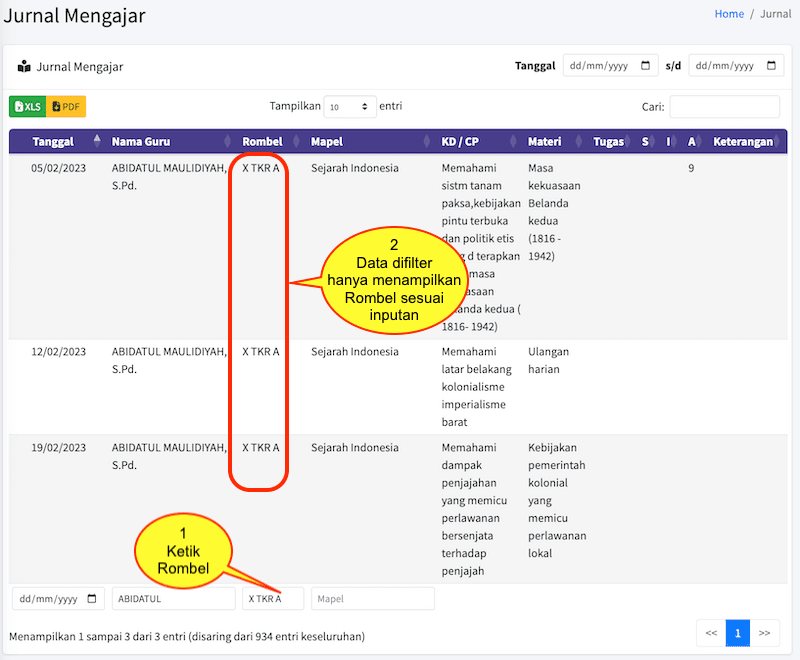This screenshot has width=800, height=660.
Task: Sort by the Mapel column header
Action: pyautogui.click(x=327, y=141)
